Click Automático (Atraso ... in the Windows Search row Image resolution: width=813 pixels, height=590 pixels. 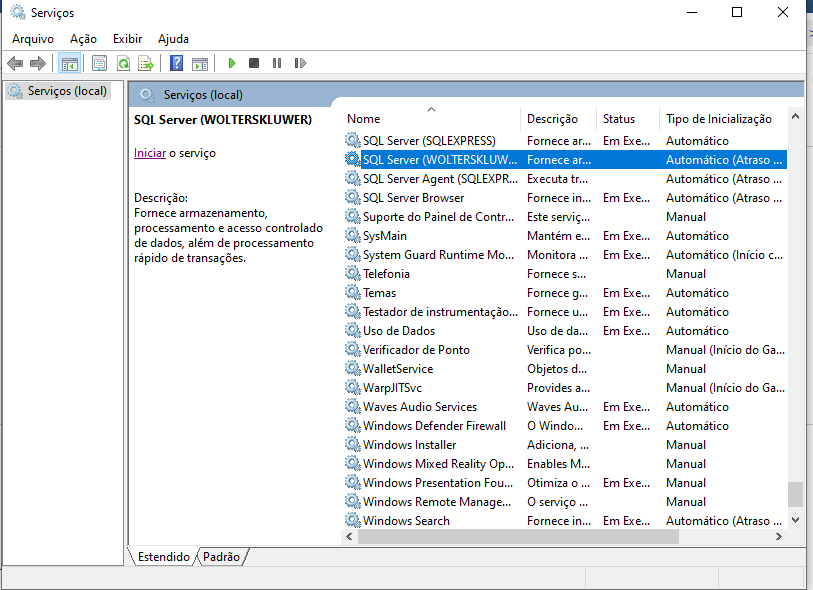tap(724, 521)
